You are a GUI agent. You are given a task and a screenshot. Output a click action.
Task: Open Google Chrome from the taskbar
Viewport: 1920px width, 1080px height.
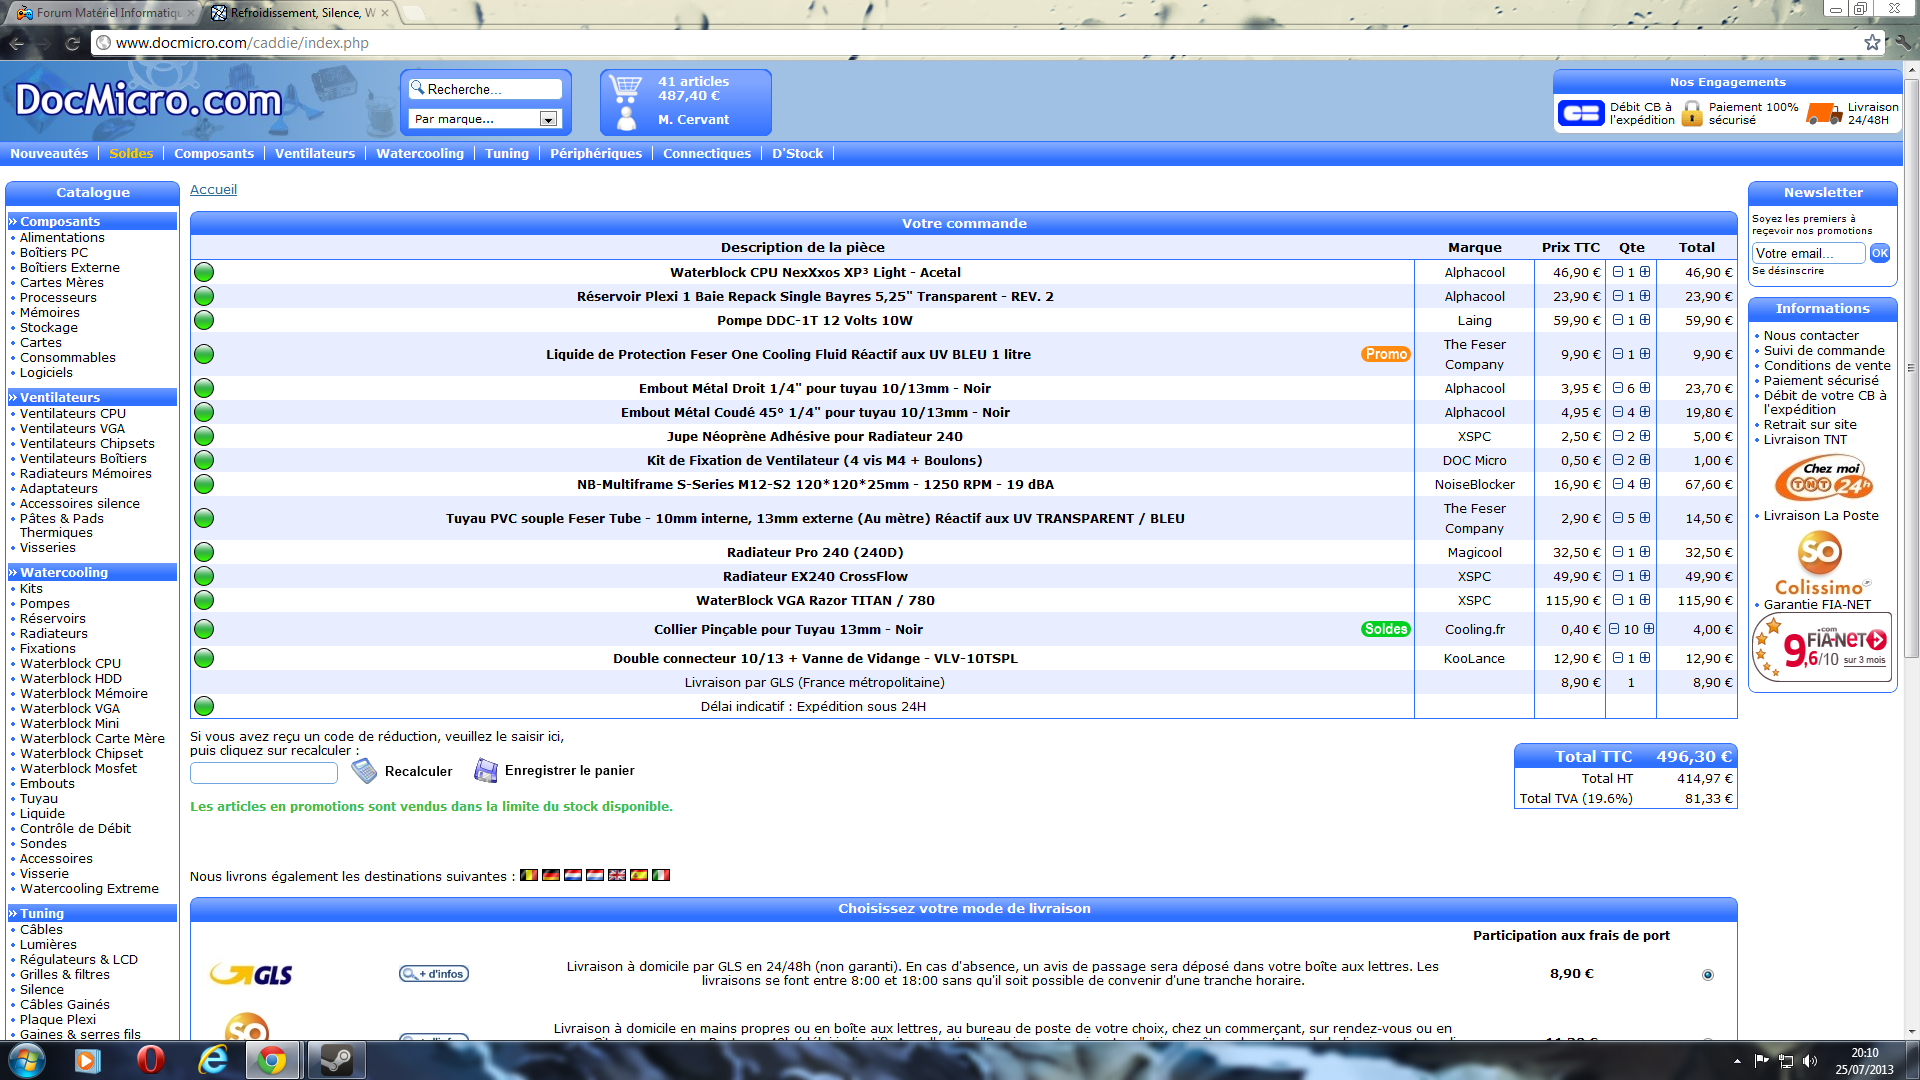272,1060
